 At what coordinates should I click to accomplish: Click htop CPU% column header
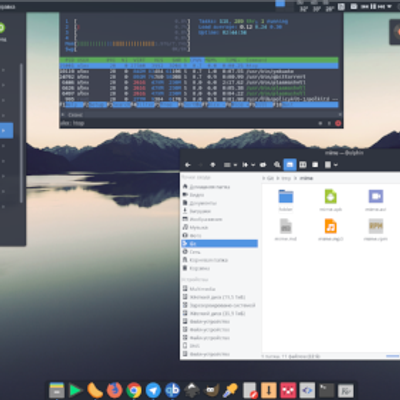(x=196, y=60)
